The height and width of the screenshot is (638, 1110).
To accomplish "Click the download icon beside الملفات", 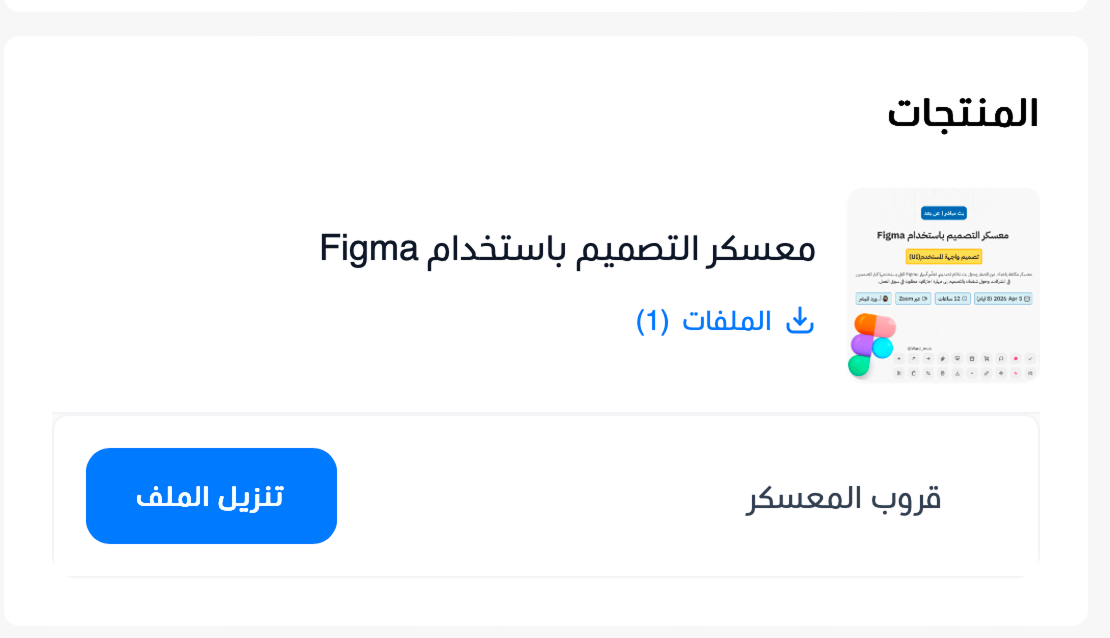I will [800, 321].
